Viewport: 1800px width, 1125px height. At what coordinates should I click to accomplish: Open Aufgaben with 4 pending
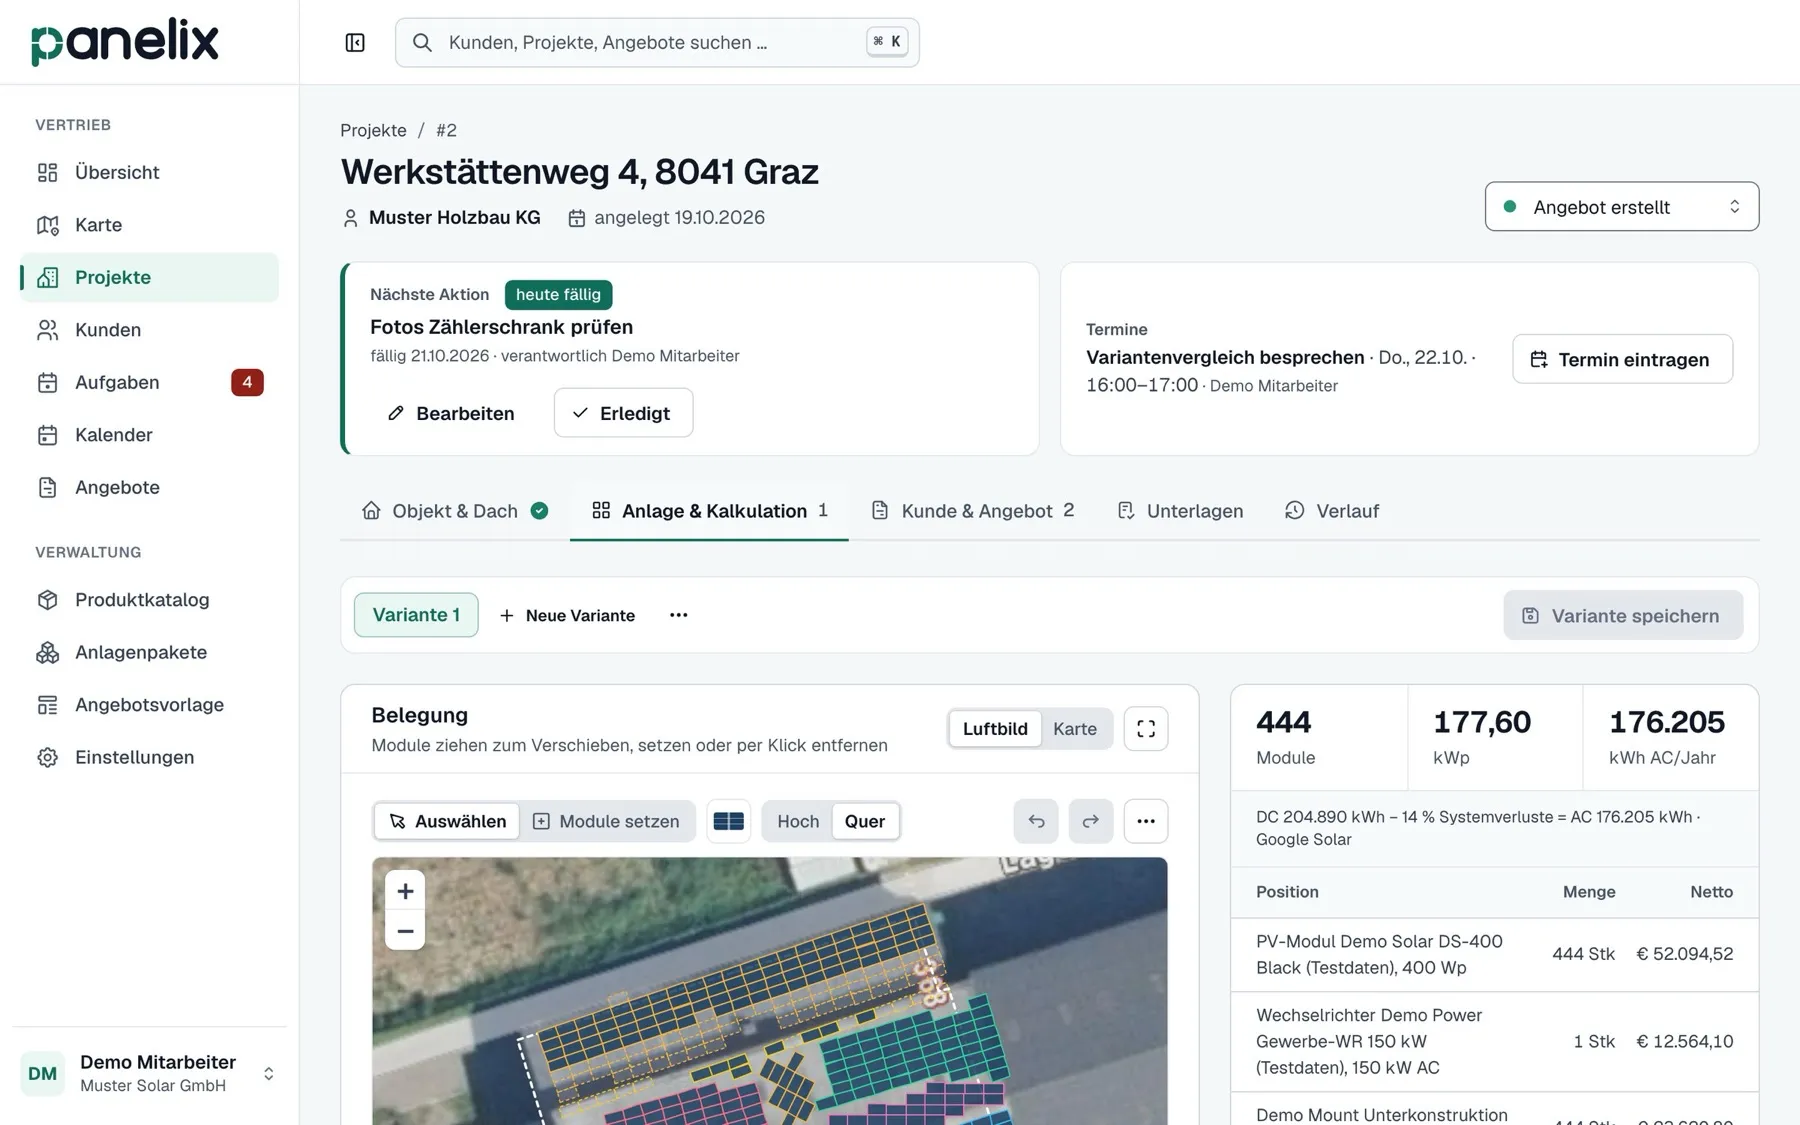(149, 382)
